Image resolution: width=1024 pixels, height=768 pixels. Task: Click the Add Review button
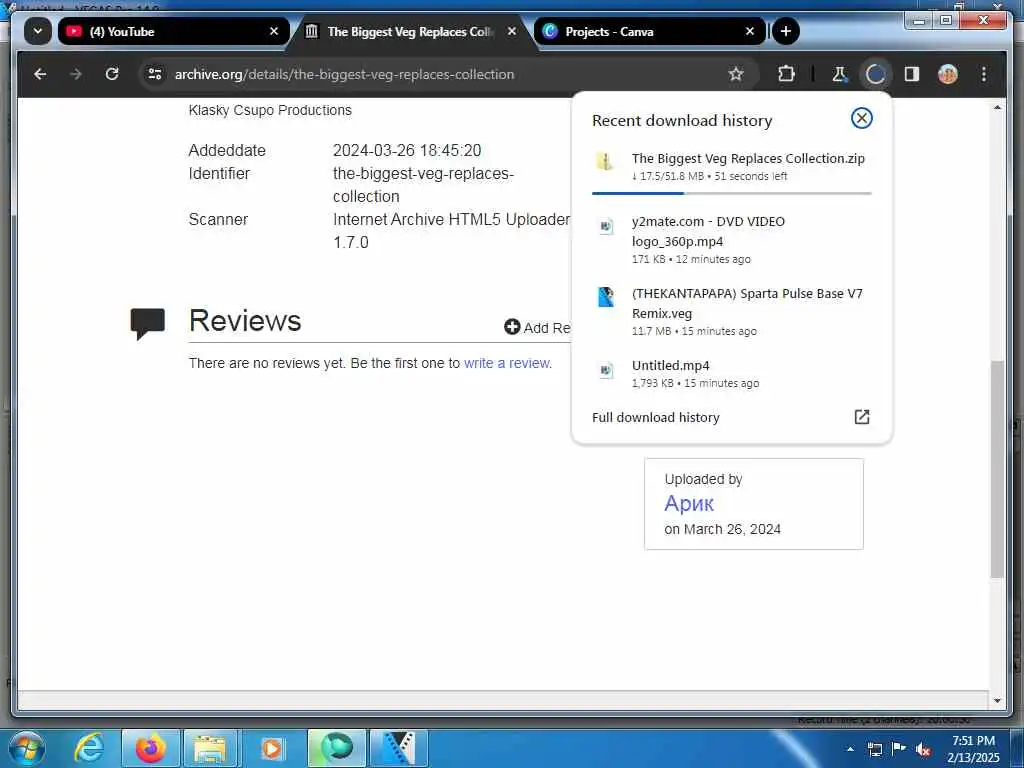(x=537, y=328)
